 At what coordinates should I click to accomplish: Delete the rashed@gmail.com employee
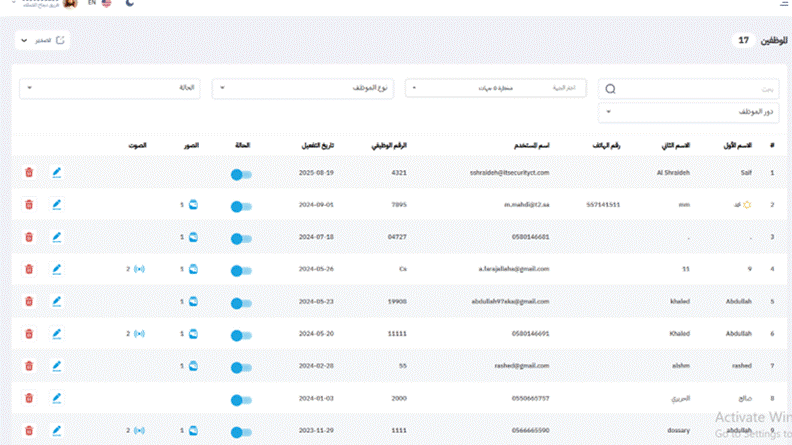(x=29, y=366)
